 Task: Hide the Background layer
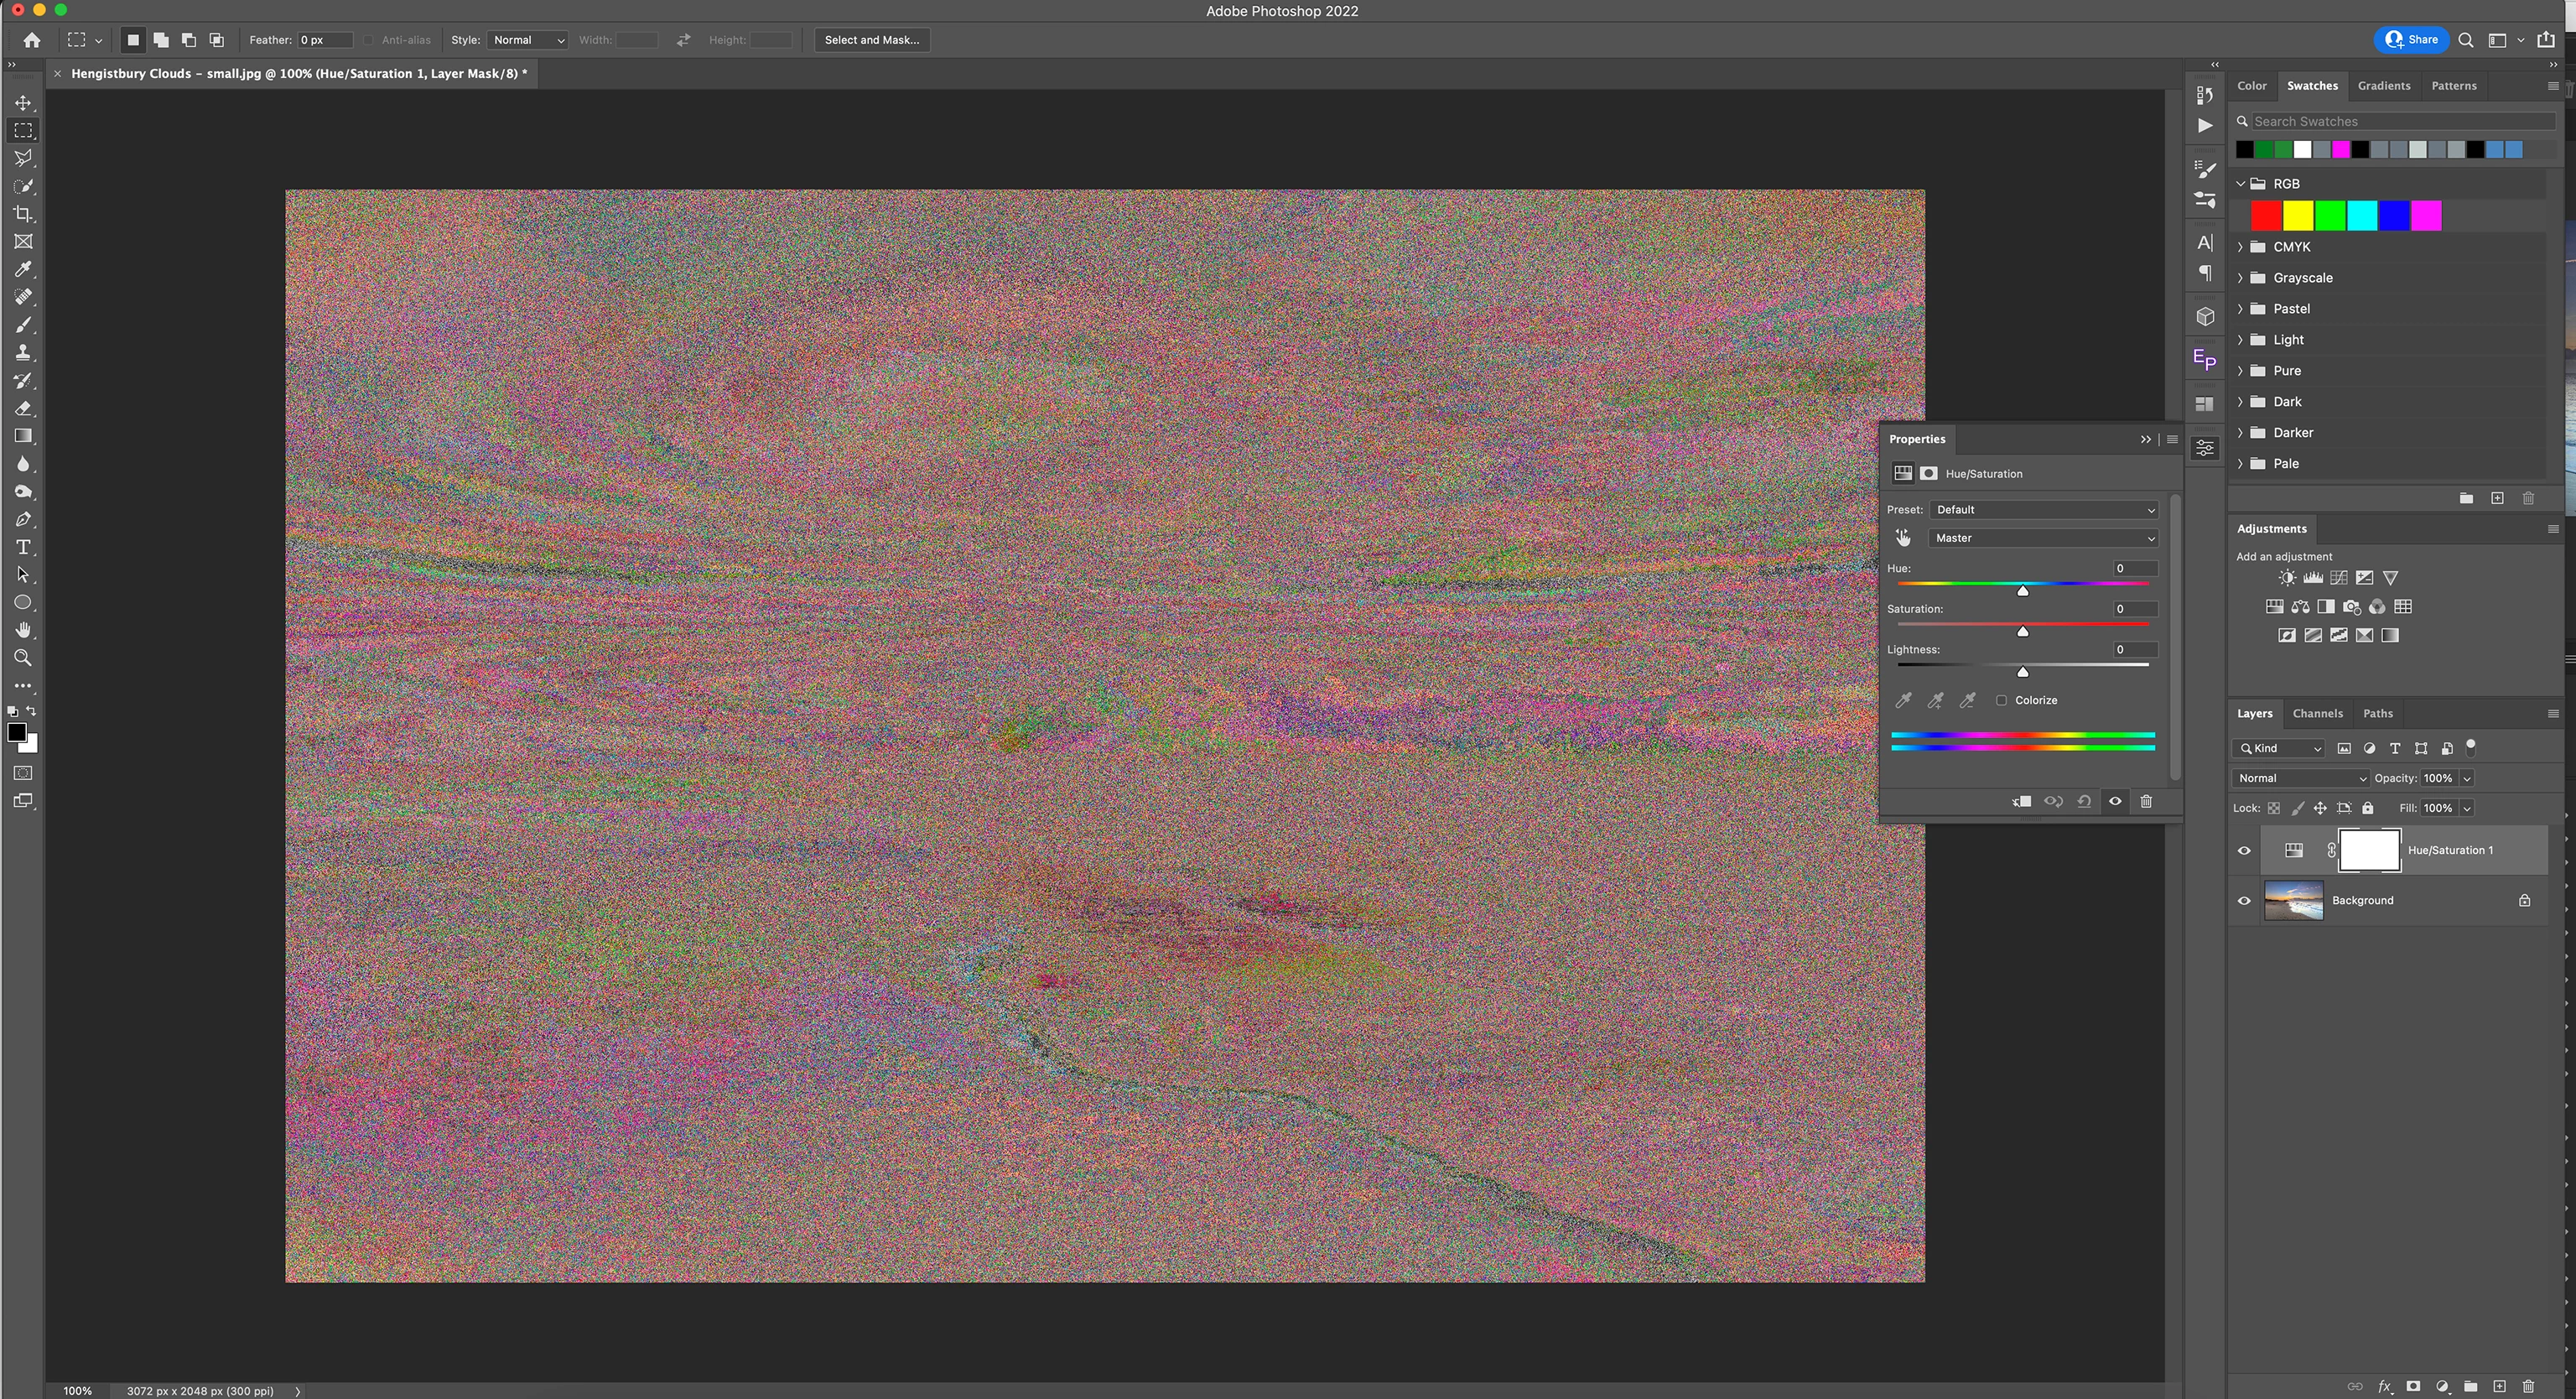(x=2244, y=901)
